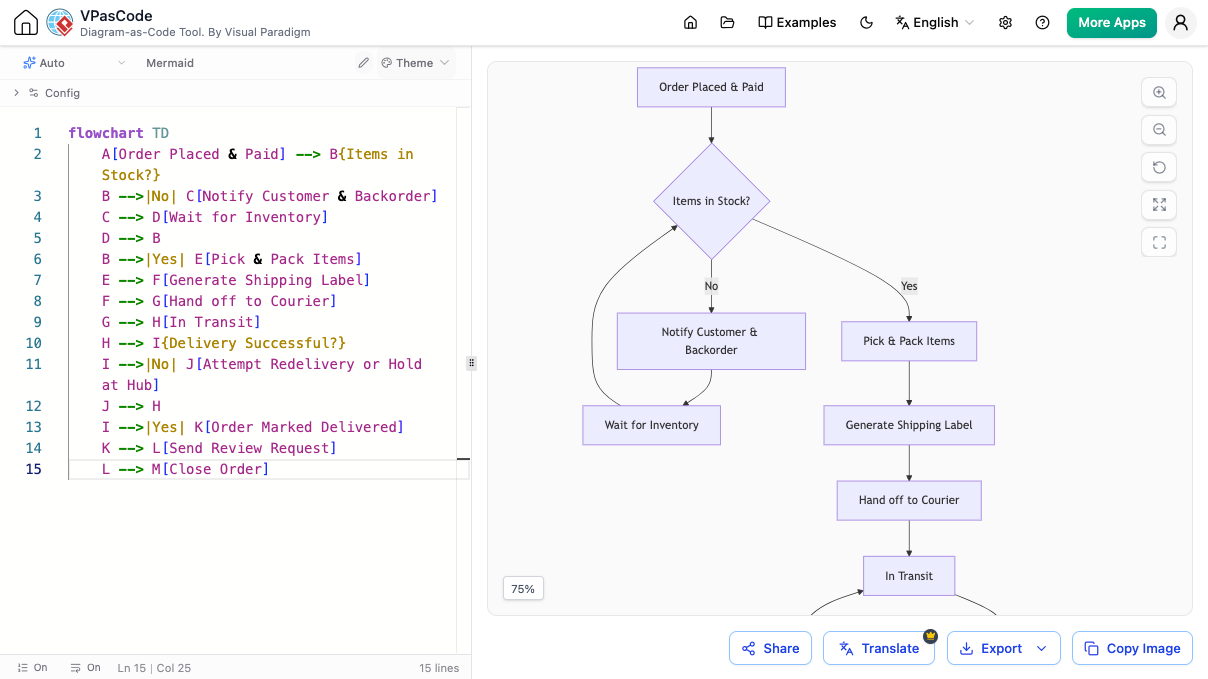Click code line 'L --> M[Close Order]'

pos(186,469)
